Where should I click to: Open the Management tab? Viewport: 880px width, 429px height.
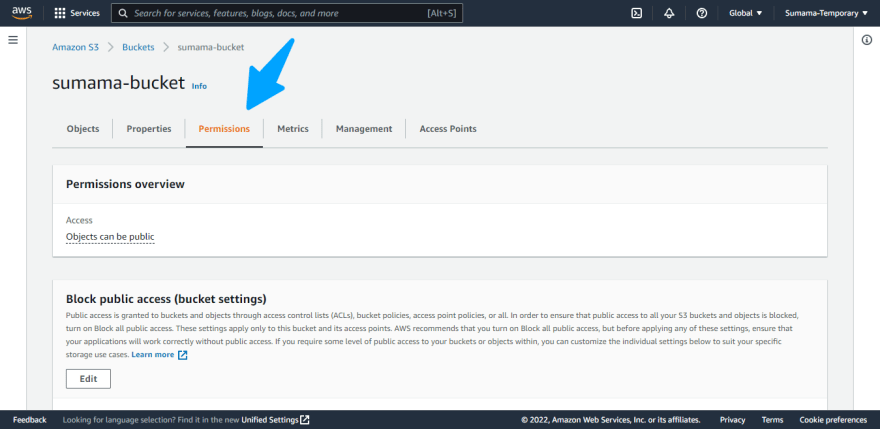pos(364,129)
